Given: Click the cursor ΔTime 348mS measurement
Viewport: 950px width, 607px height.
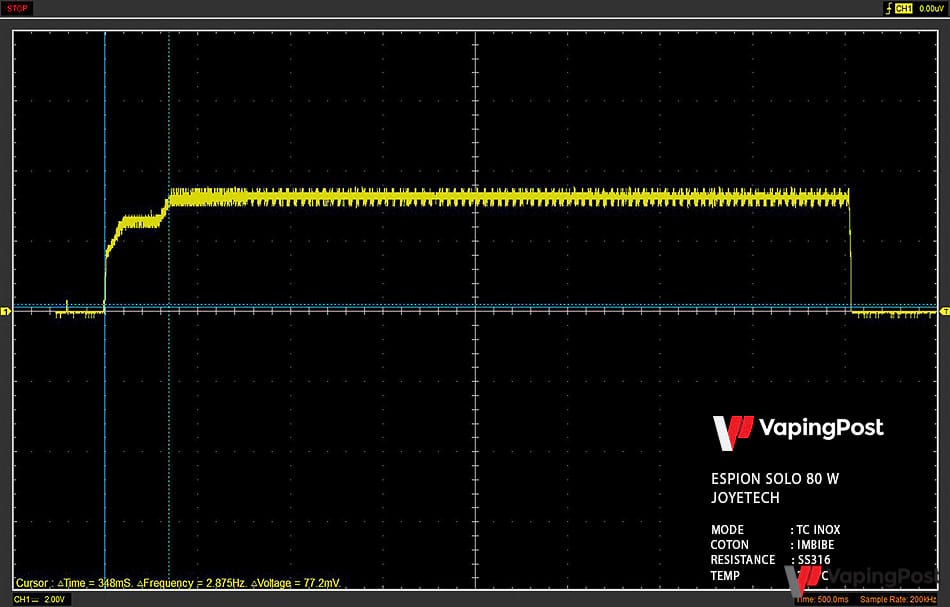Looking at the screenshot, I should (95, 583).
